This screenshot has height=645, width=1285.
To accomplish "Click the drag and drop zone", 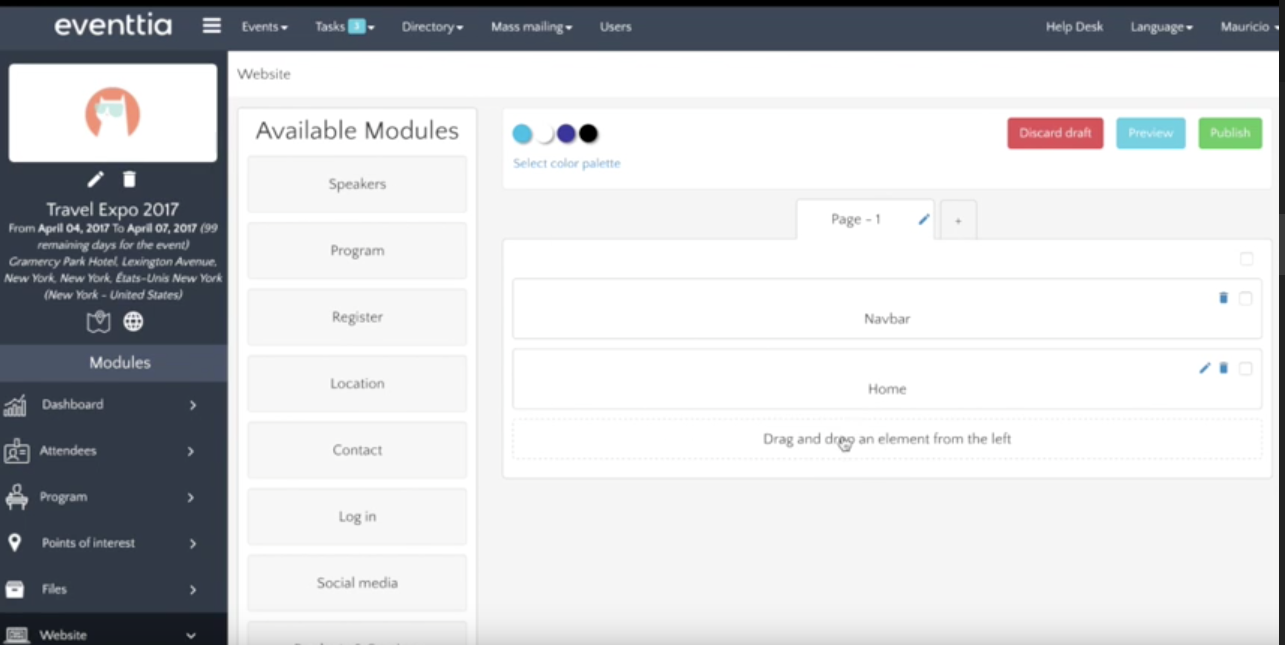I will (887, 439).
